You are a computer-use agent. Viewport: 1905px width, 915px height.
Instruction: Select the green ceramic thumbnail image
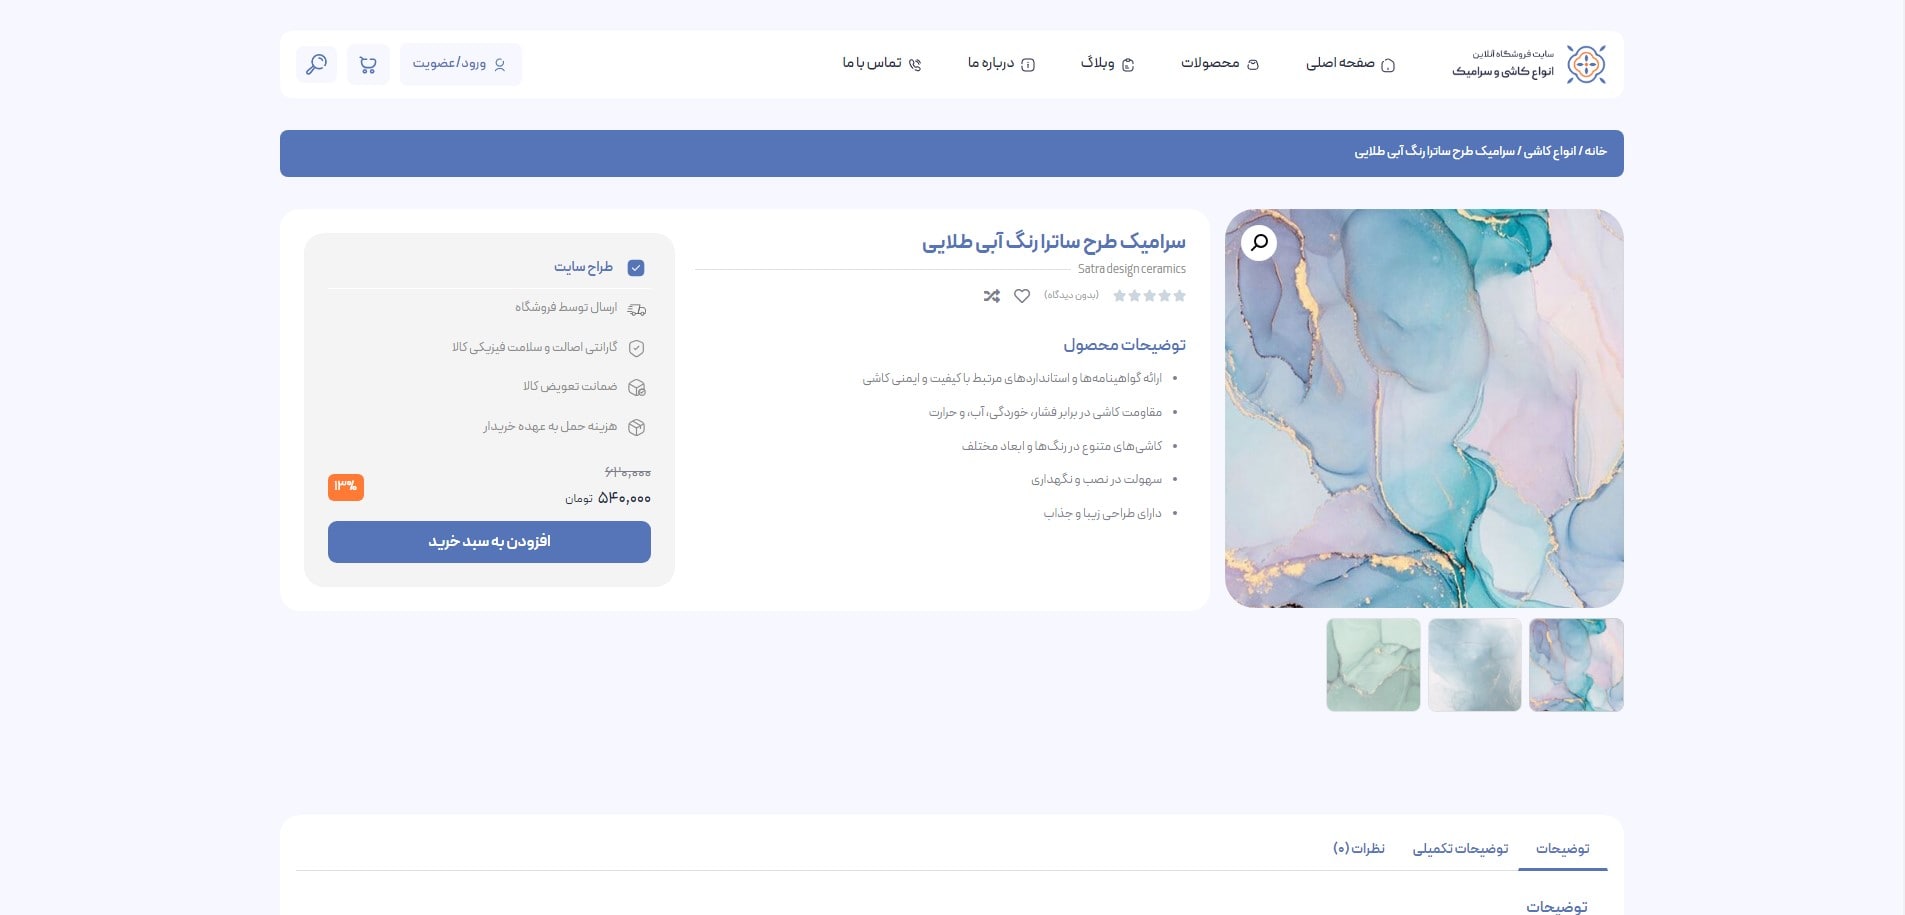coord(1374,664)
